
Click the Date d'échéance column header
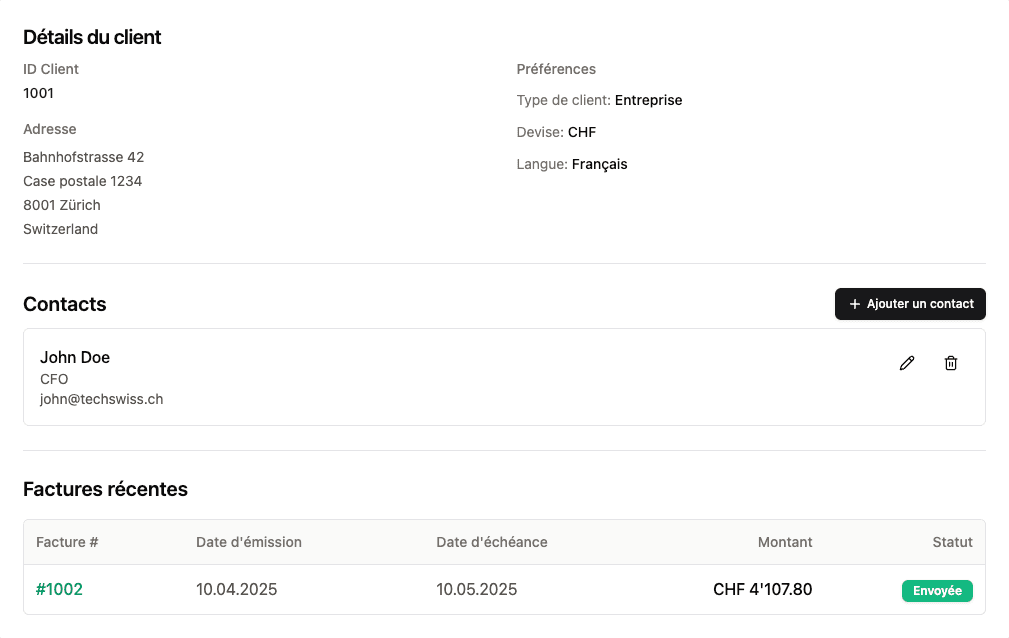492,542
